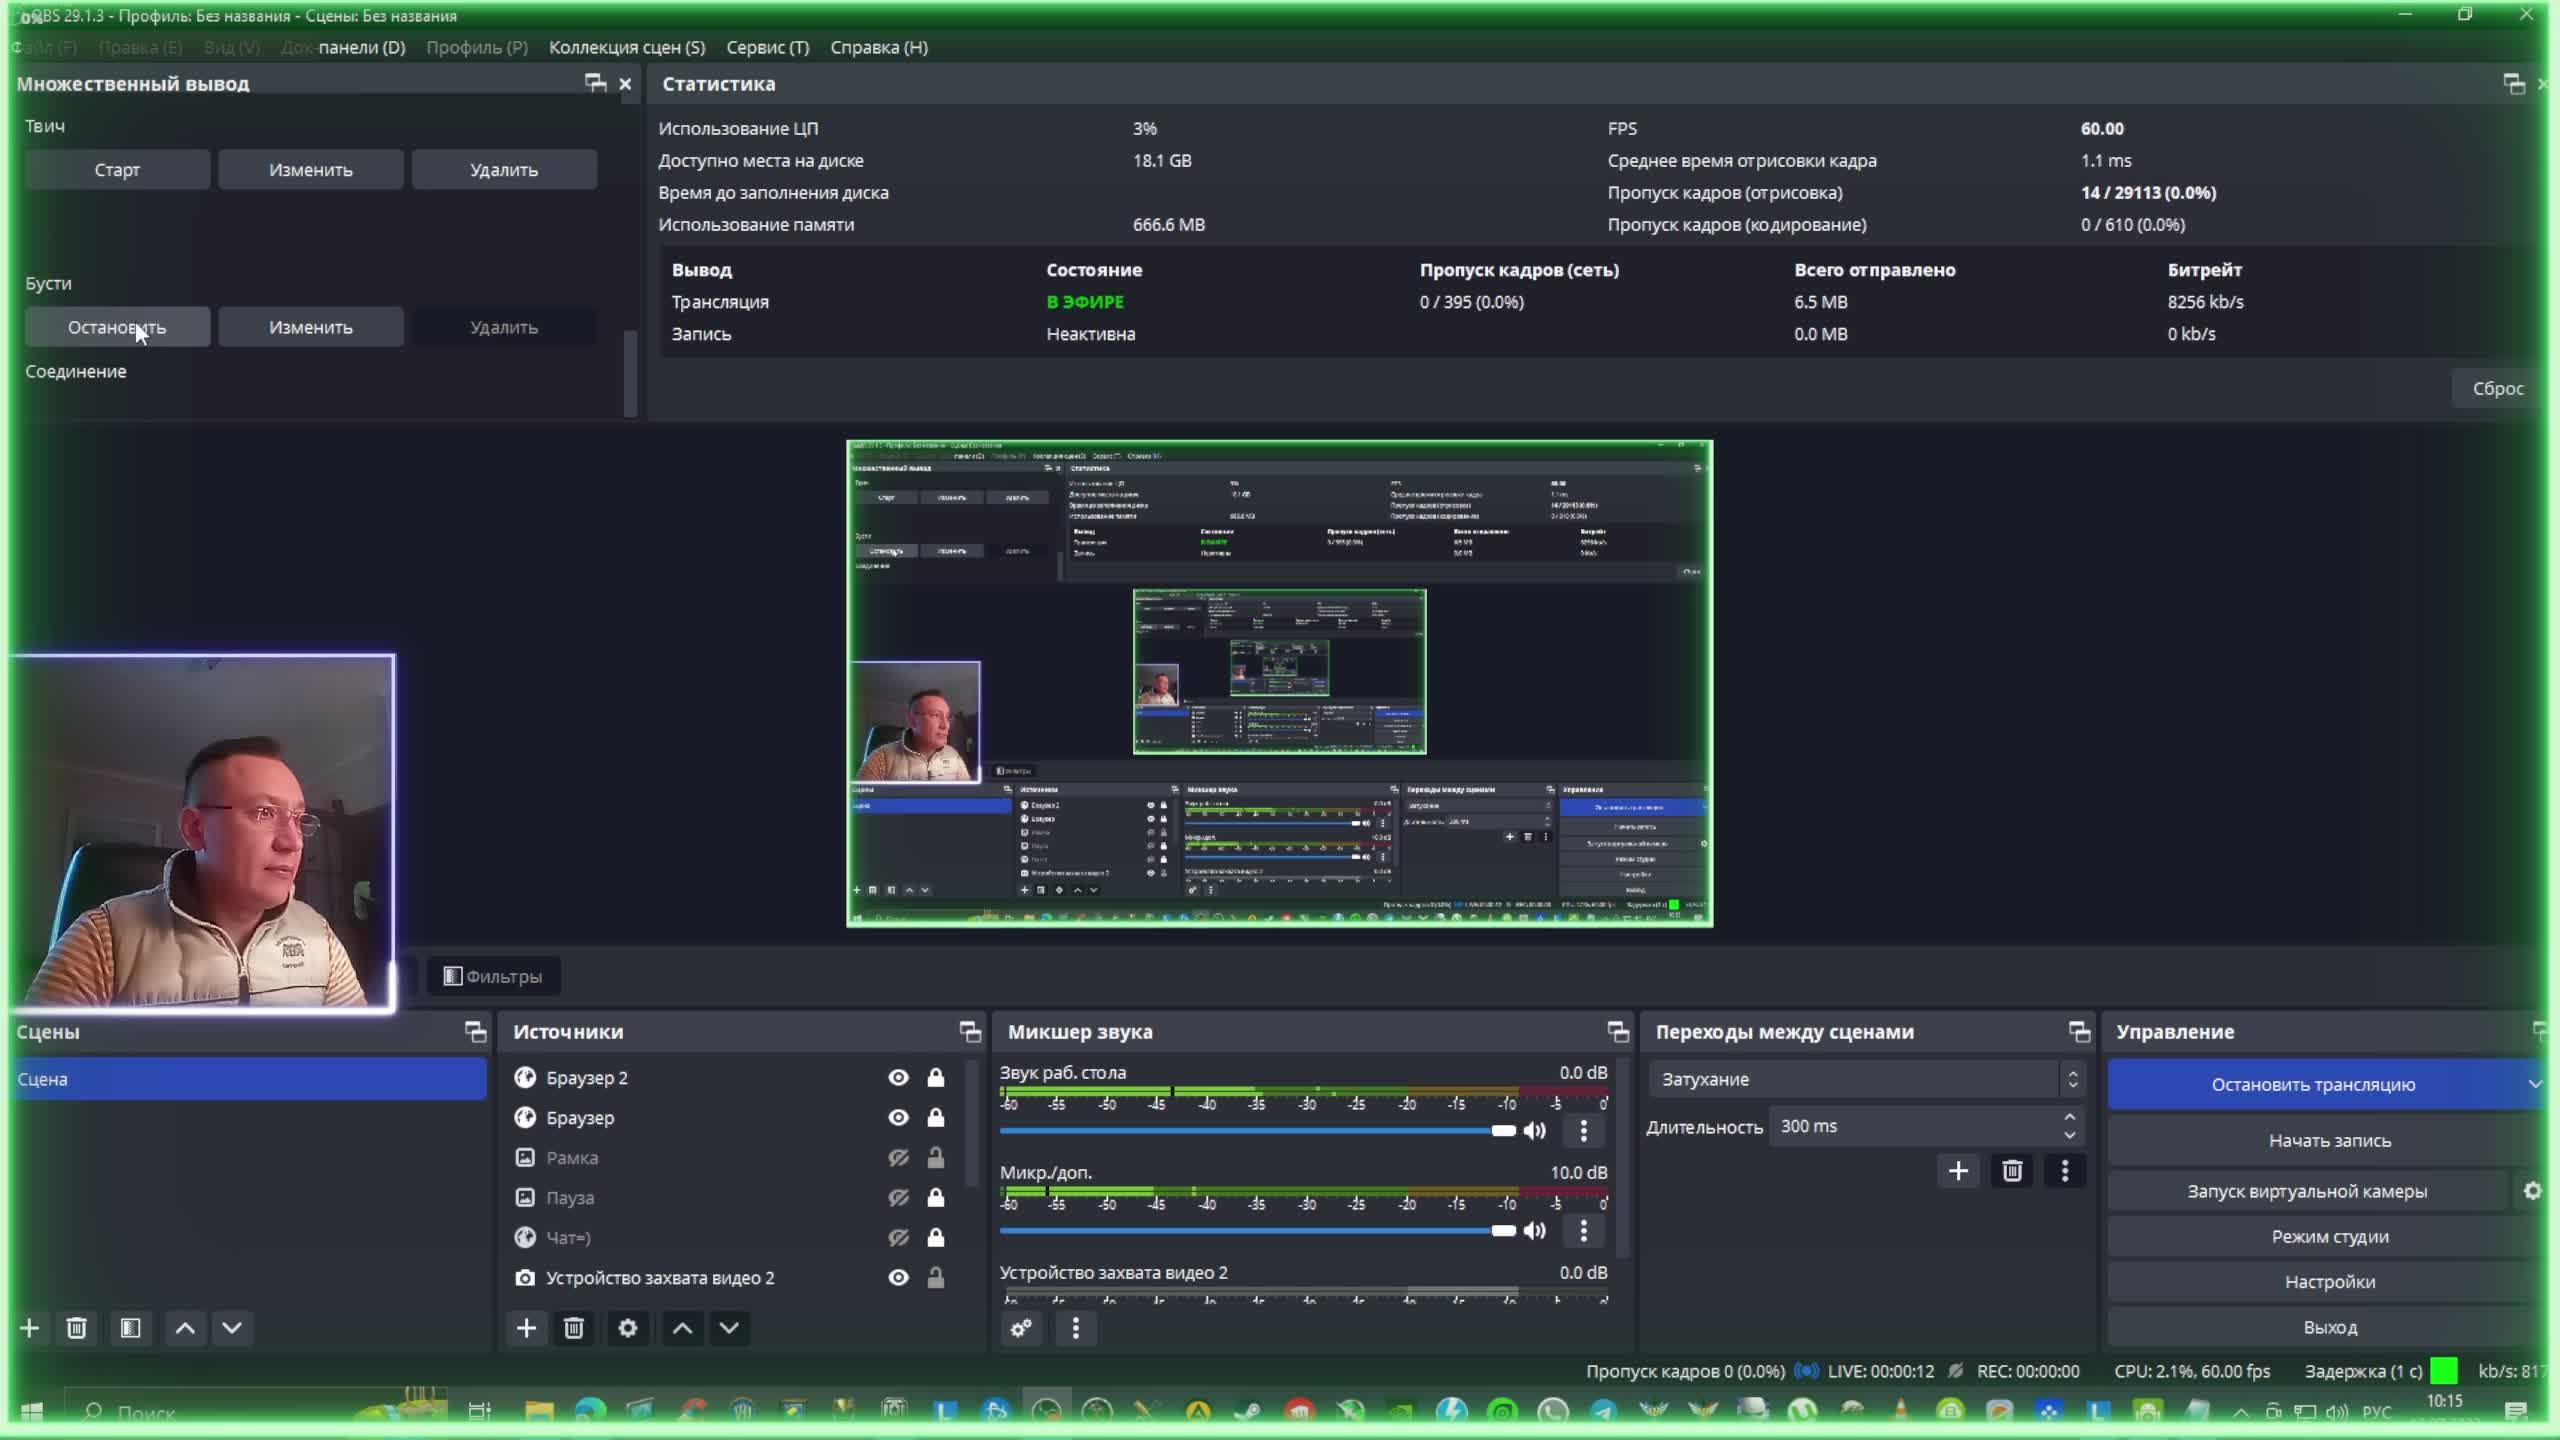Hide the Браузер 2 source
The width and height of the screenshot is (2560, 1440).
click(x=898, y=1078)
